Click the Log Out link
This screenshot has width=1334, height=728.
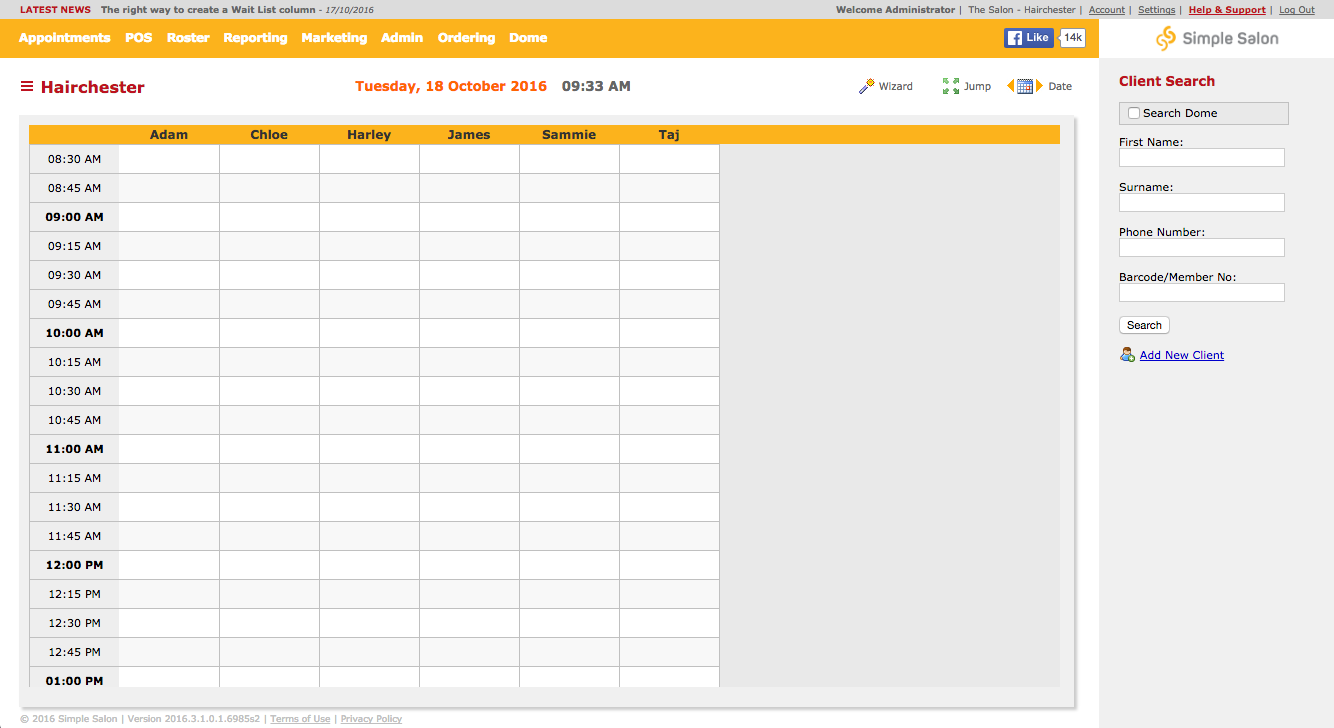1297,10
